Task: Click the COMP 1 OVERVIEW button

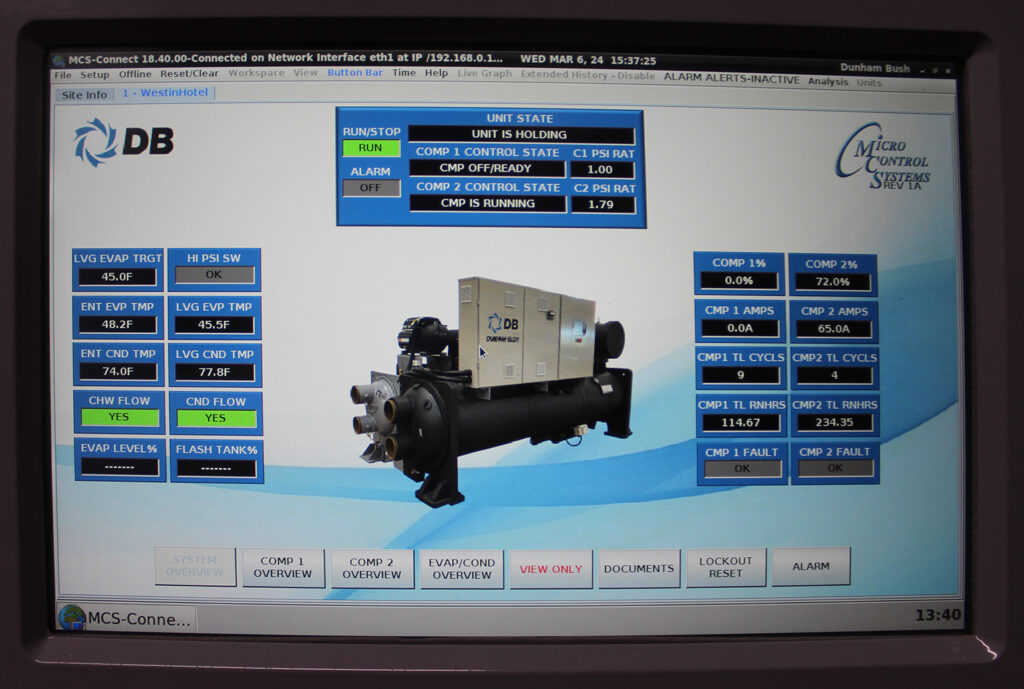Action: 283,568
